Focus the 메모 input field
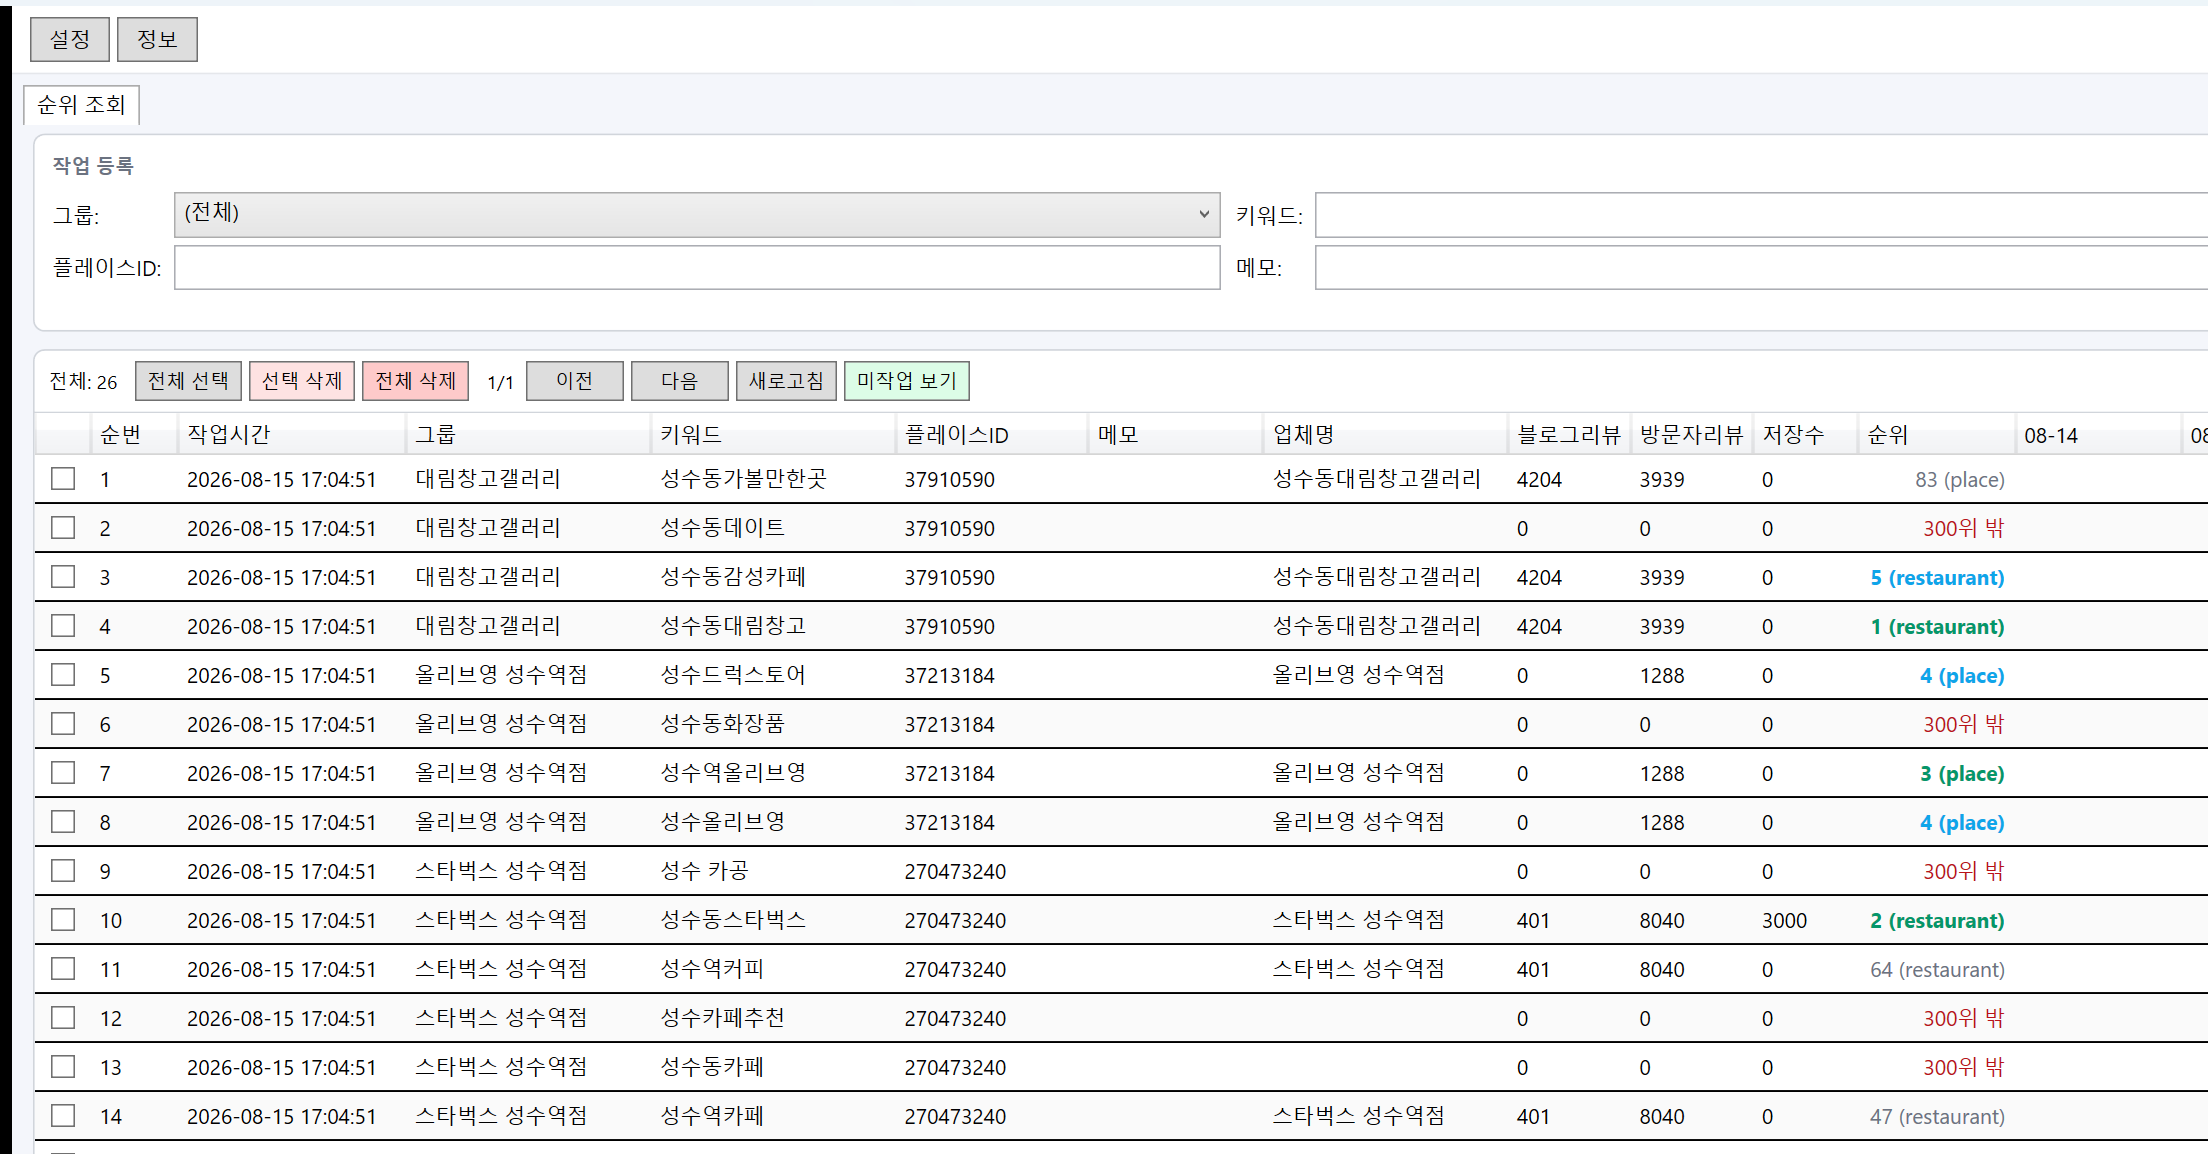This screenshot has height=1154, width=2208. (x=1761, y=268)
